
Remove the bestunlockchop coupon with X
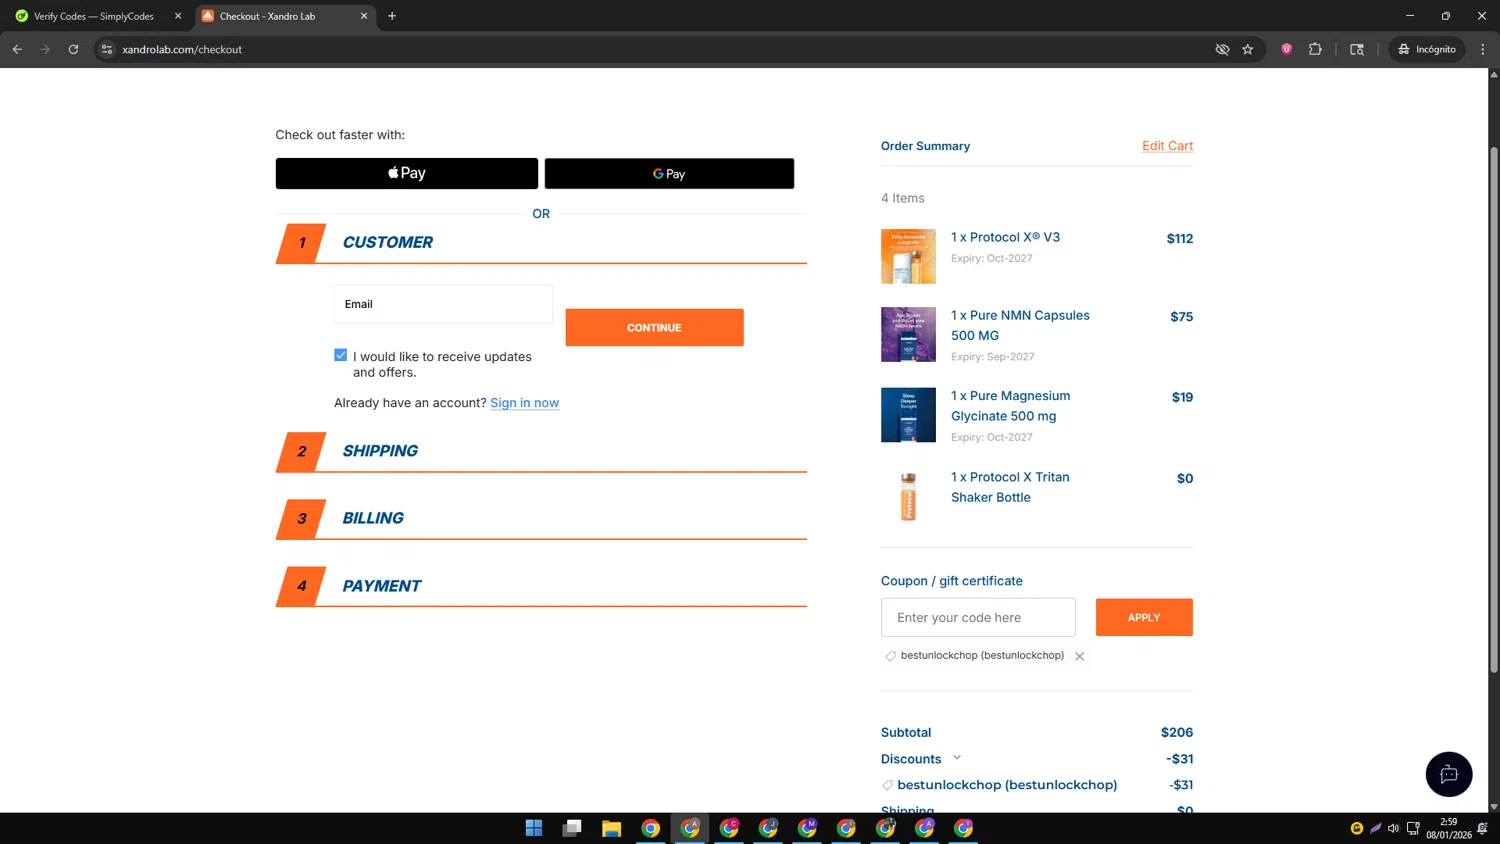[1079, 657]
